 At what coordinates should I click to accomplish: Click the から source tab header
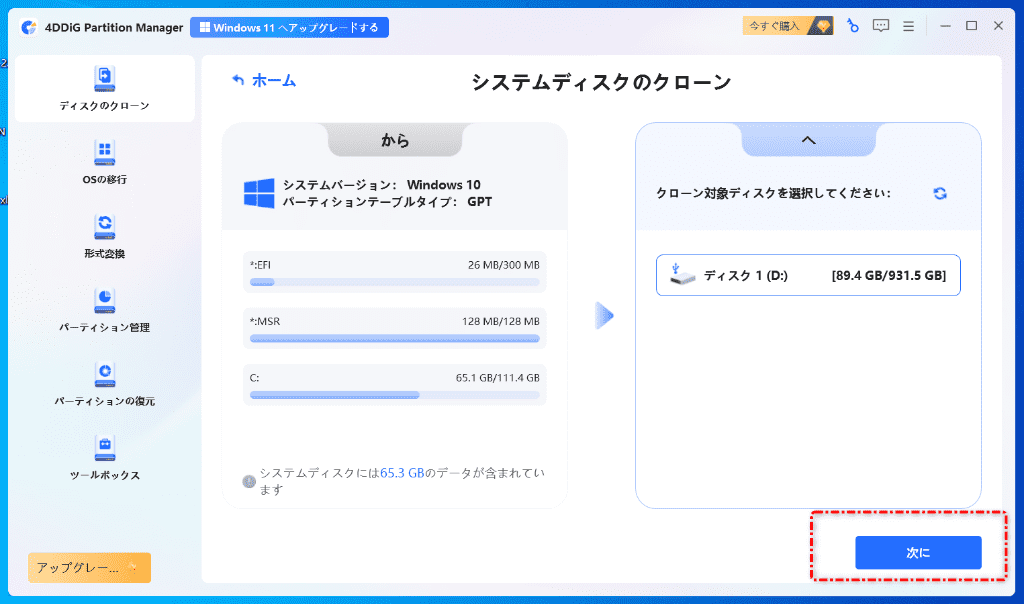pyautogui.click(x=395, y=140)
